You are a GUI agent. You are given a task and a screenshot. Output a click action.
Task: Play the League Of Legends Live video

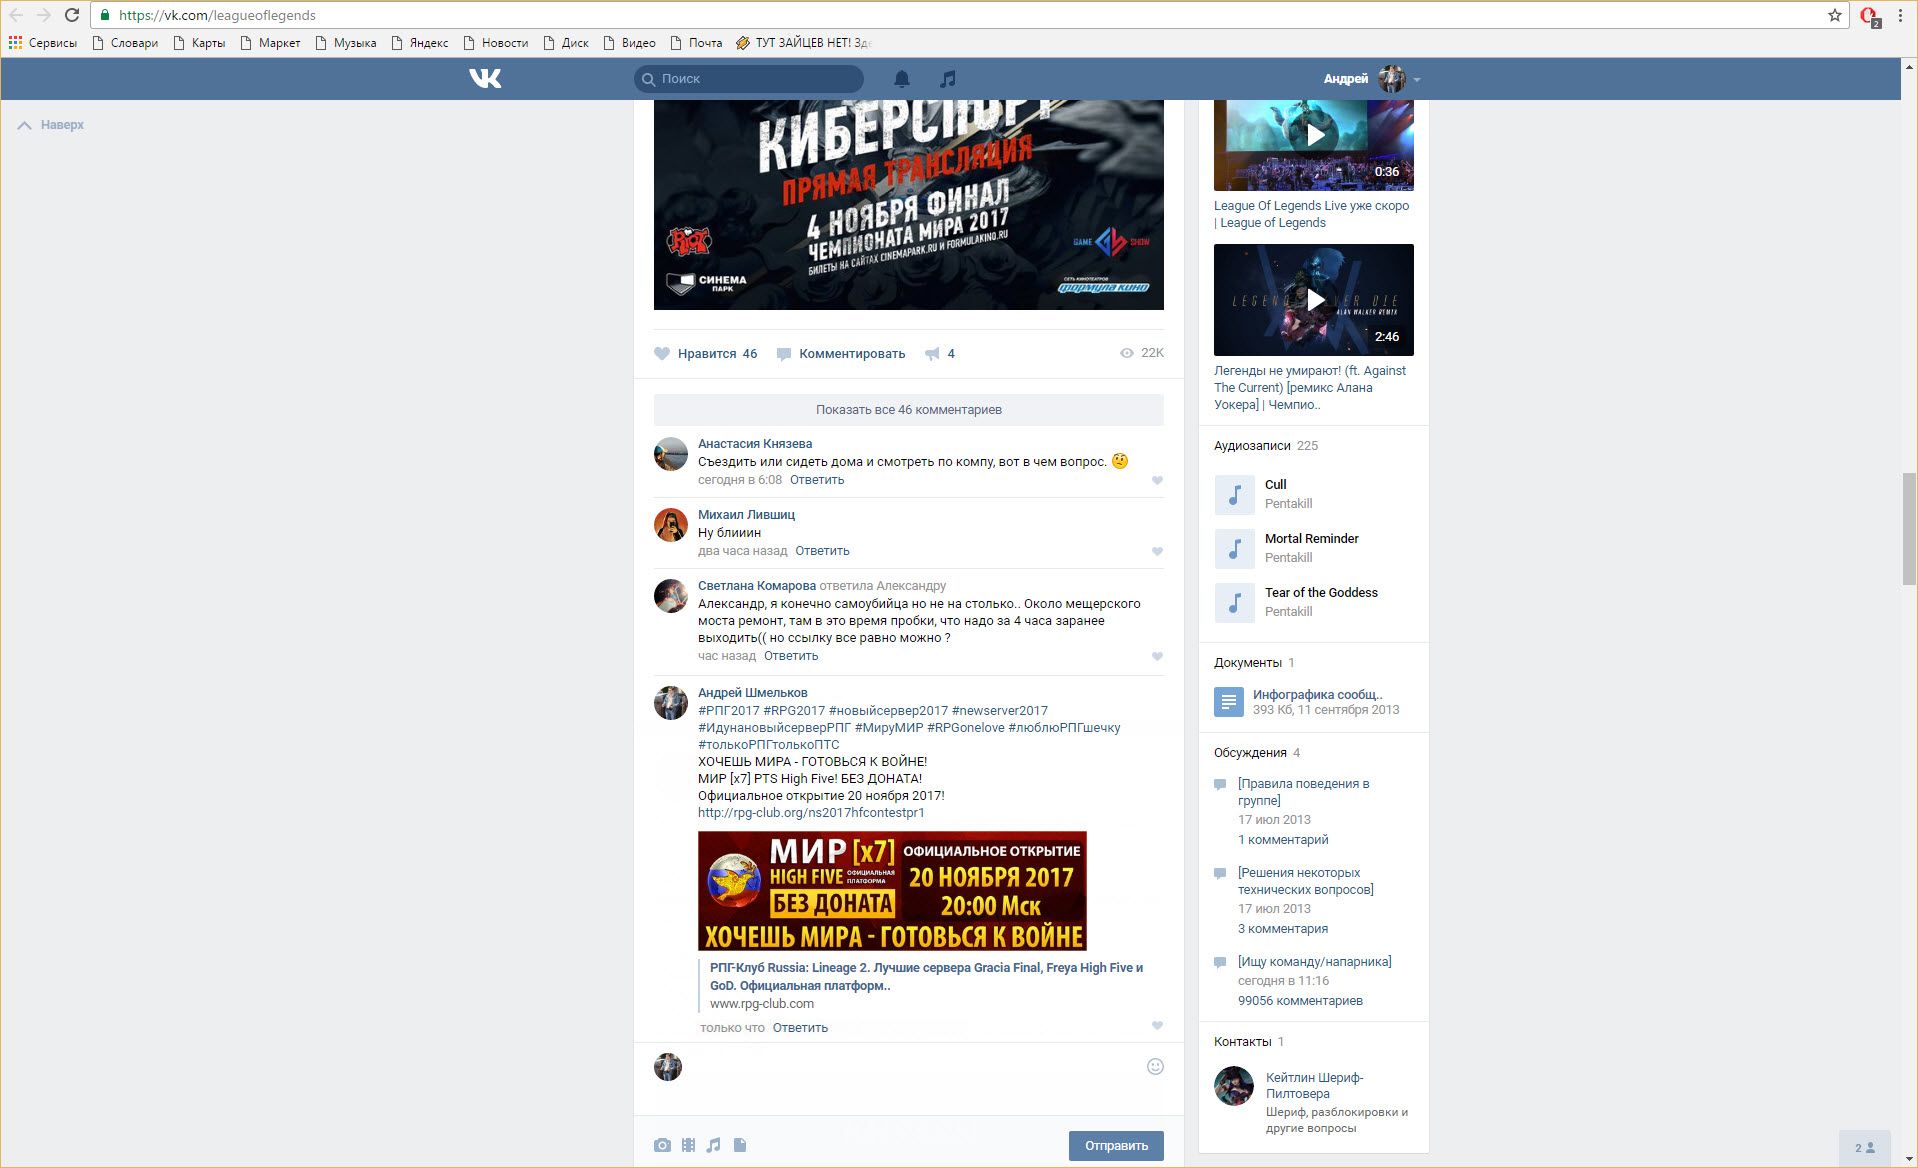1314,135
